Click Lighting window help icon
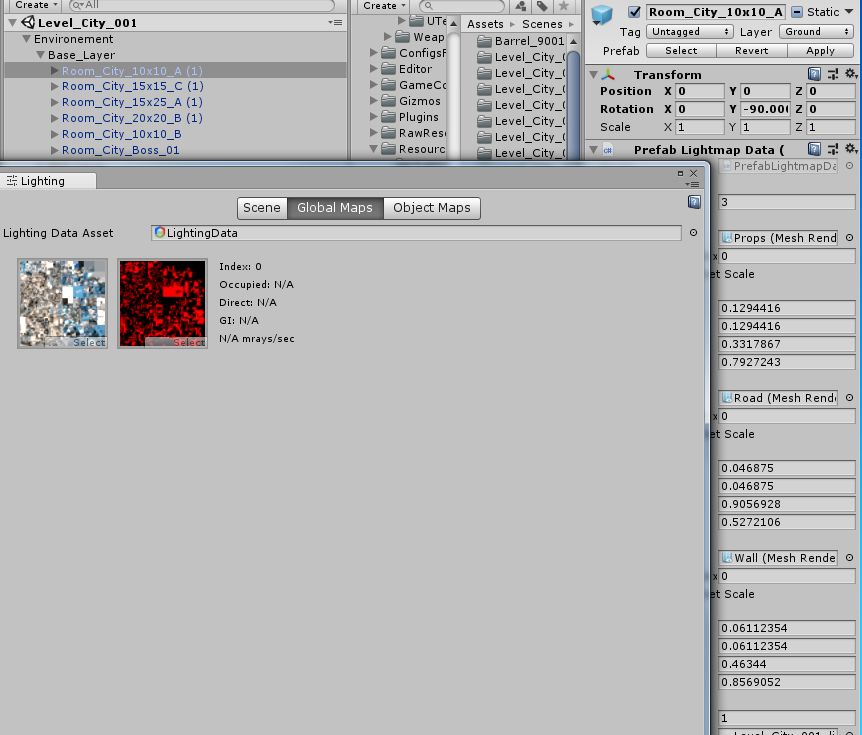 tap(694, 202)
